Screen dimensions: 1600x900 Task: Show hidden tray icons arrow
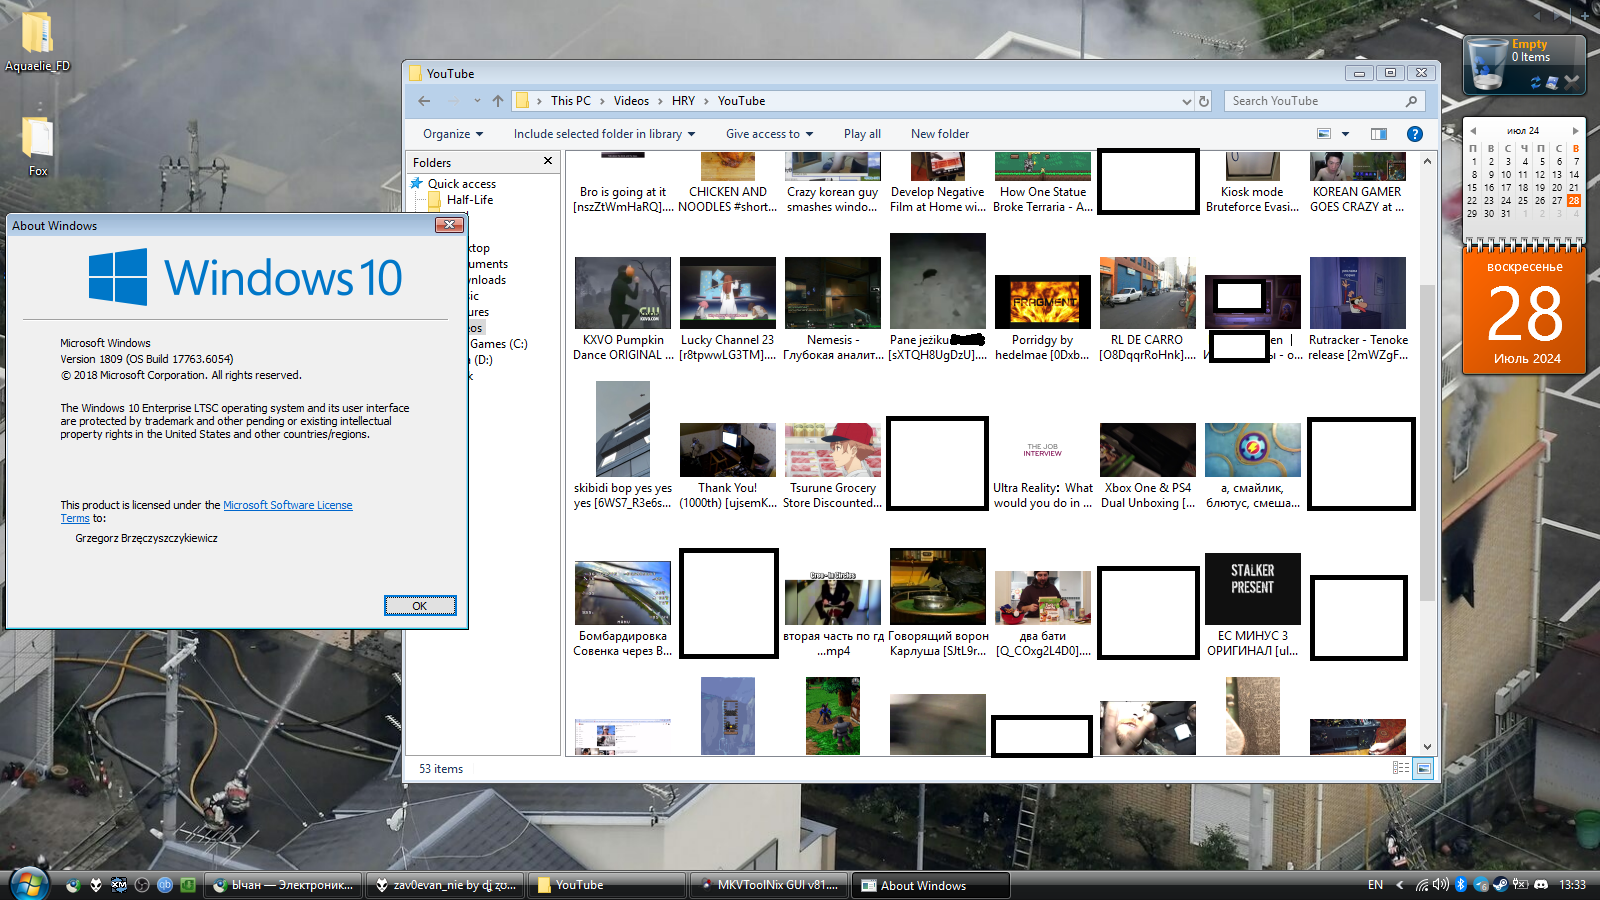pos(1399,885)
